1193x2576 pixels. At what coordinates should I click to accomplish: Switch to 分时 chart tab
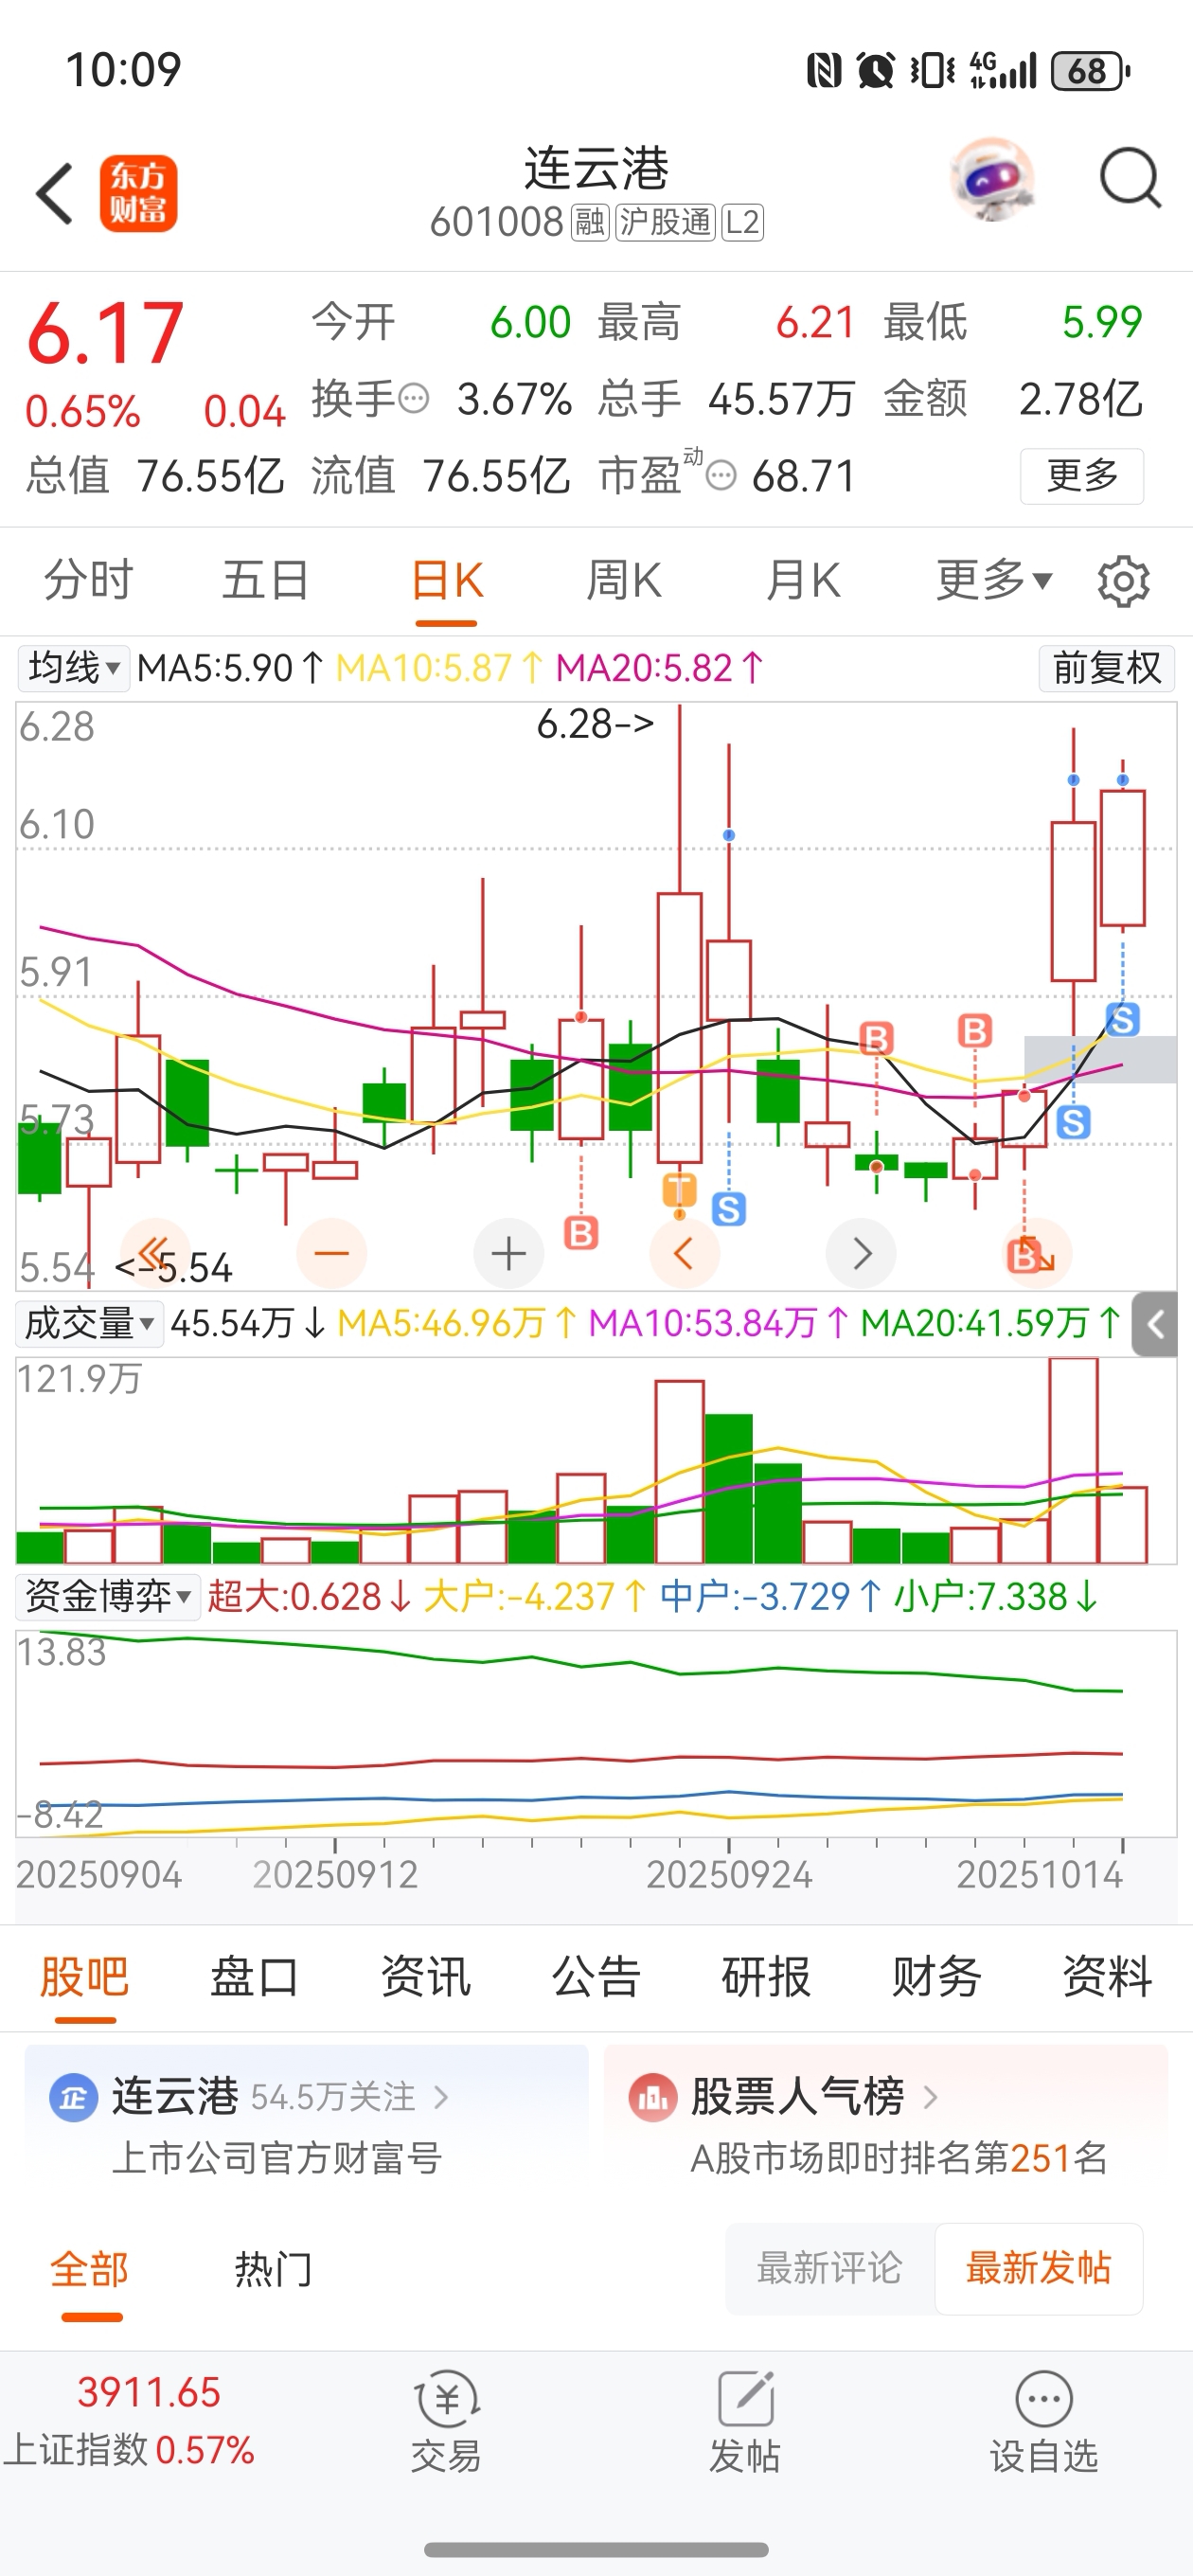[88, 581]
